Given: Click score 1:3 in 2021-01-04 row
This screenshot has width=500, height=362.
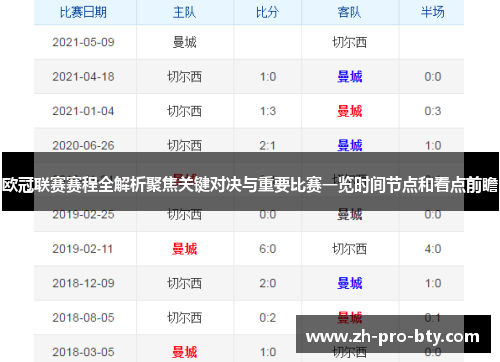Looking at the screenshot, I should (268, 111).
